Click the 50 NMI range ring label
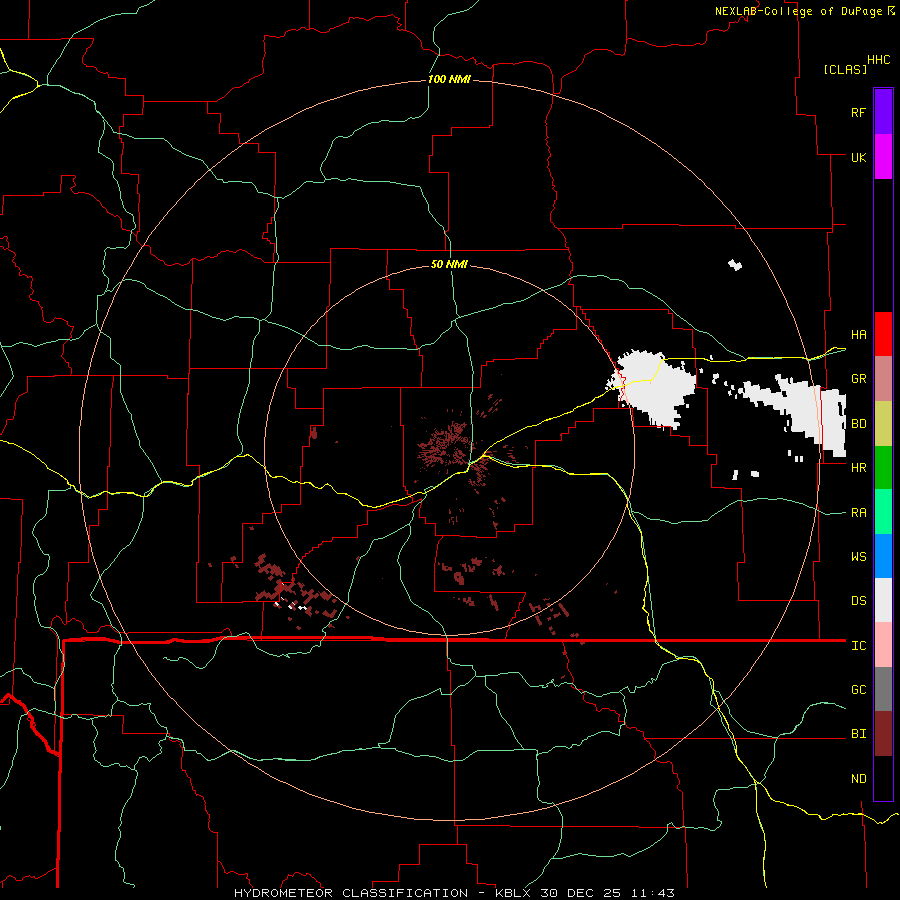900x900 pixels. point(449,264)
